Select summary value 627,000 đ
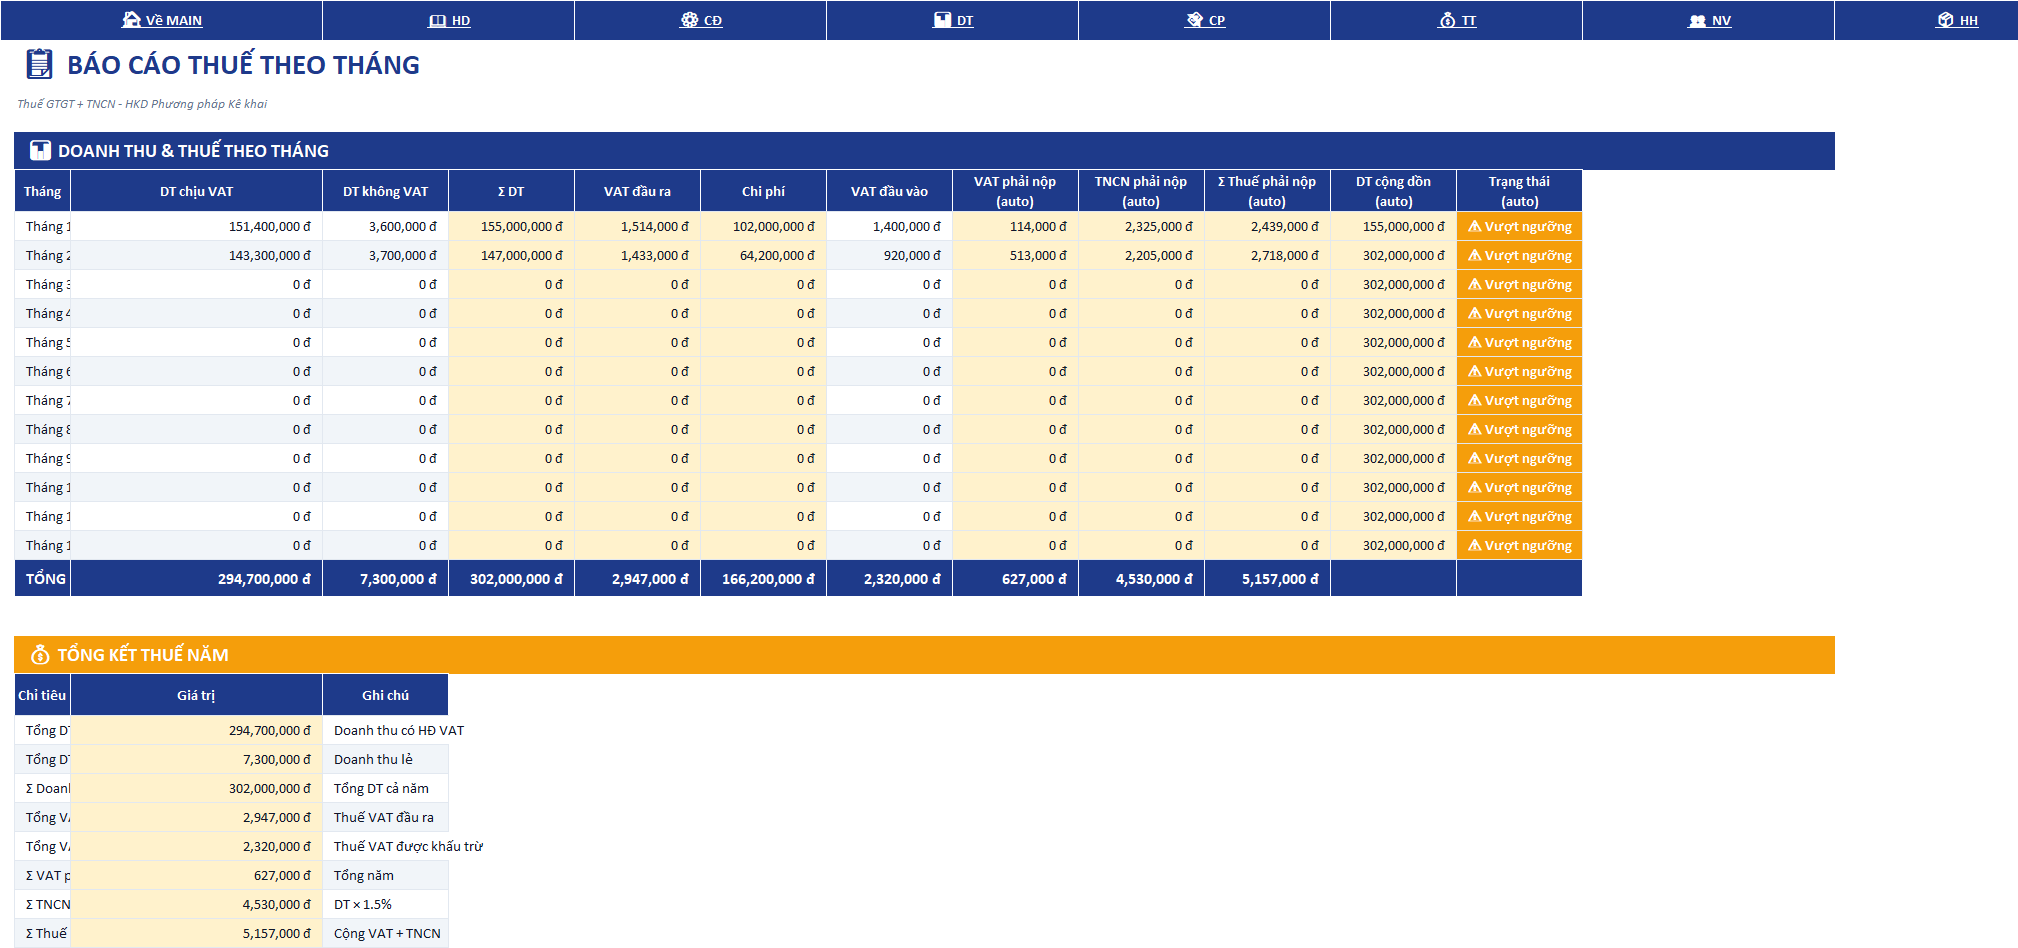The height and width of the screenshot is (948, 2018). coord(196,876)
